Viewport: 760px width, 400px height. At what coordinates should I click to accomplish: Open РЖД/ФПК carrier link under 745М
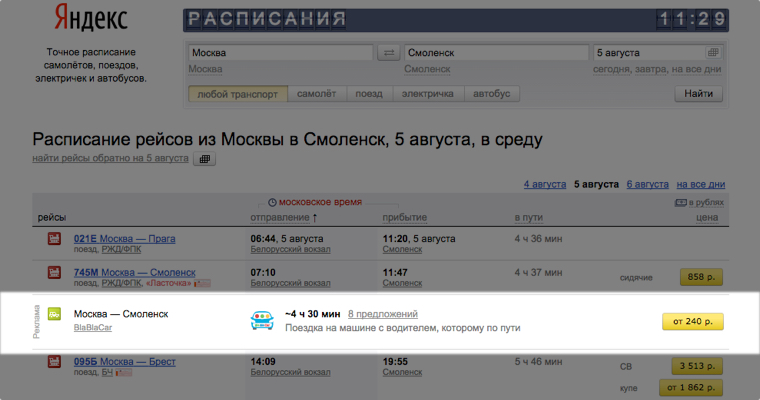(x=121, y=283)
